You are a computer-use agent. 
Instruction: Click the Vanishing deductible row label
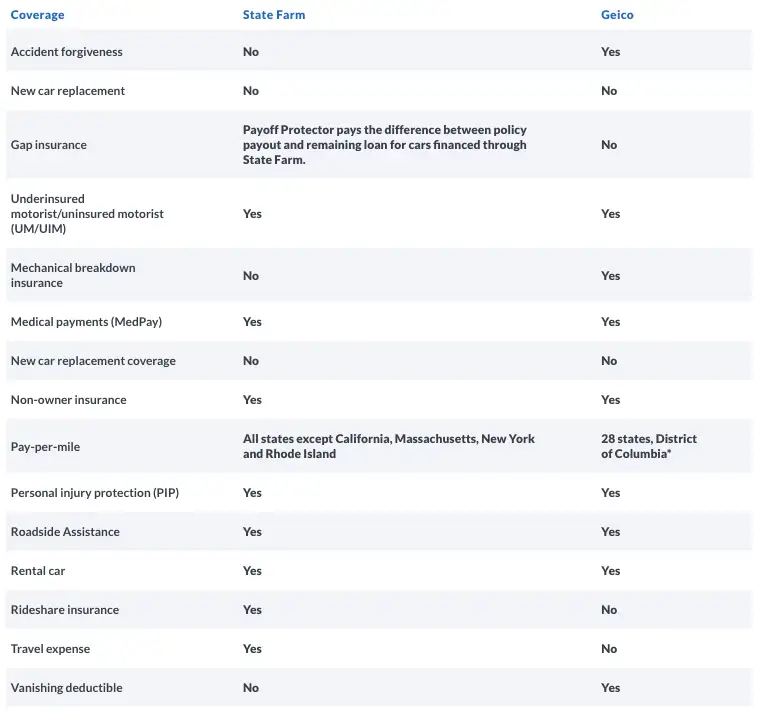click(67, 688)
